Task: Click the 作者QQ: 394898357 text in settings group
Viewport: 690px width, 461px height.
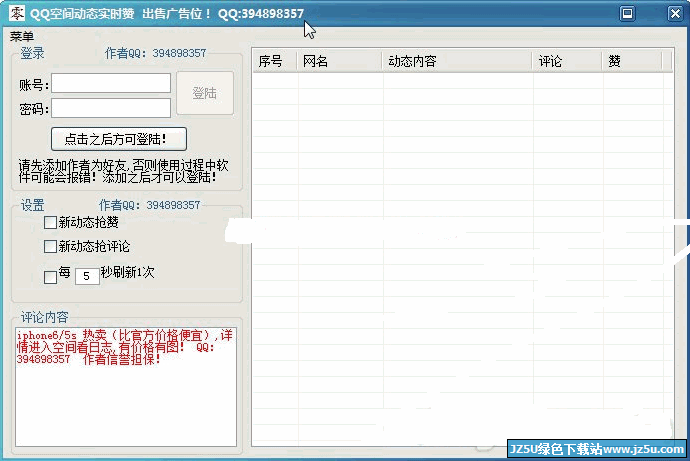Action: (150, 205)
